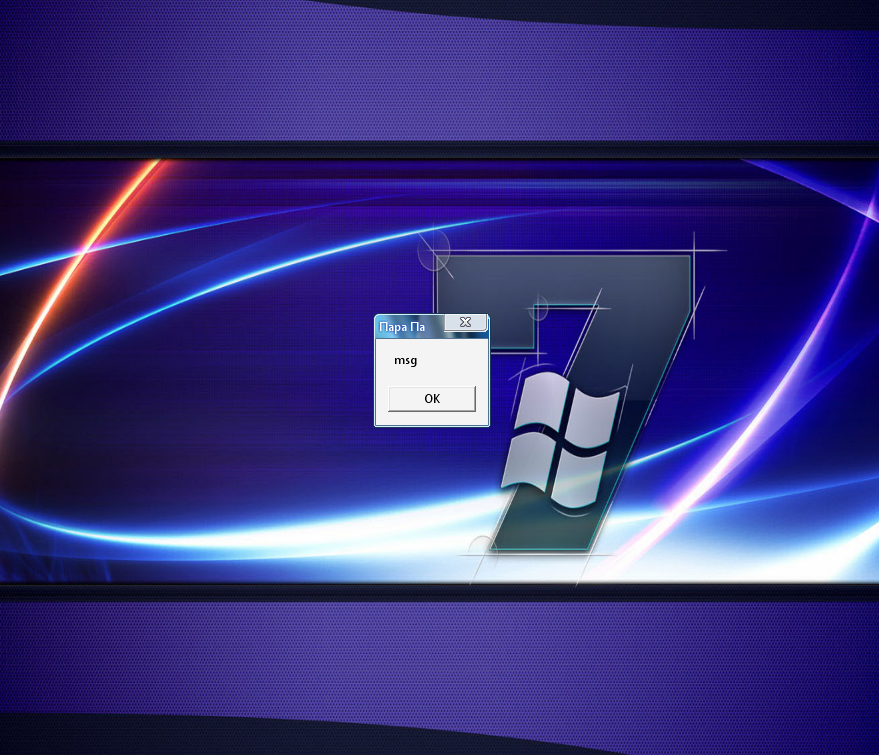Click the msg text in dialog

(405, 360)
